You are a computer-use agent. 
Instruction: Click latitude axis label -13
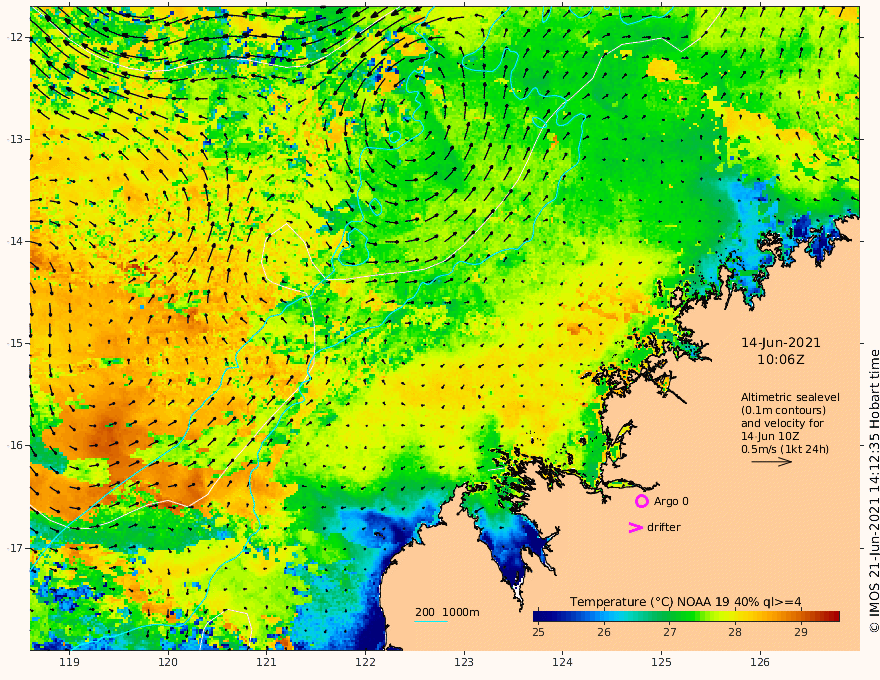(15, 139)
